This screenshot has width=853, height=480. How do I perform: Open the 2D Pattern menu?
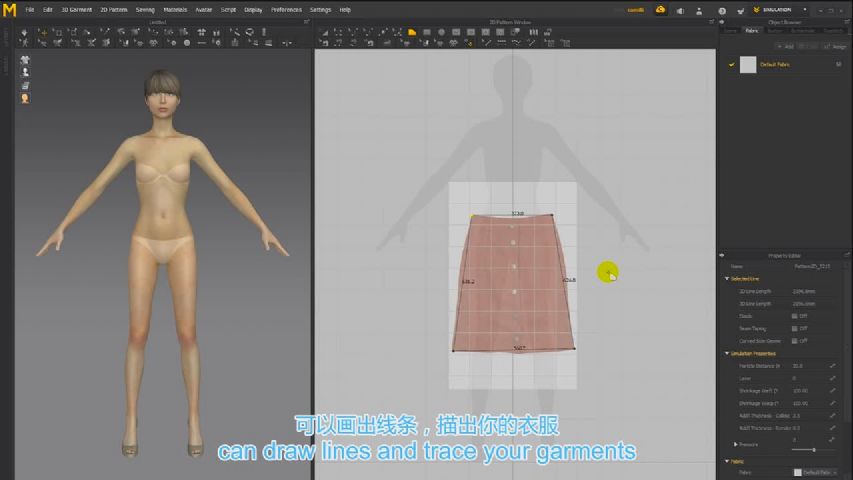pos(114,10)
